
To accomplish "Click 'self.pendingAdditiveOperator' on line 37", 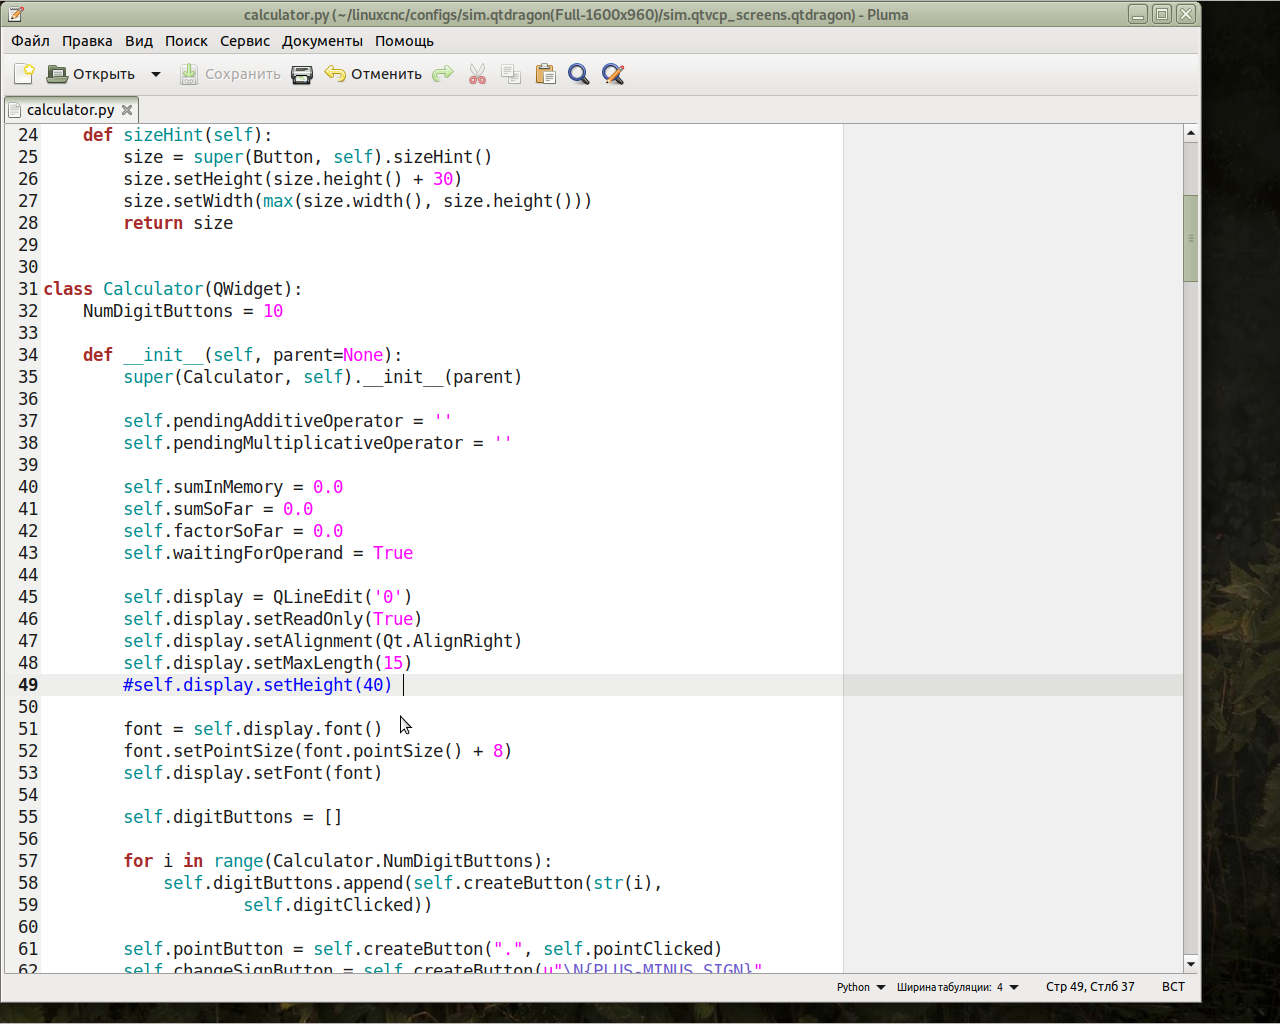I will coord(288,421).
